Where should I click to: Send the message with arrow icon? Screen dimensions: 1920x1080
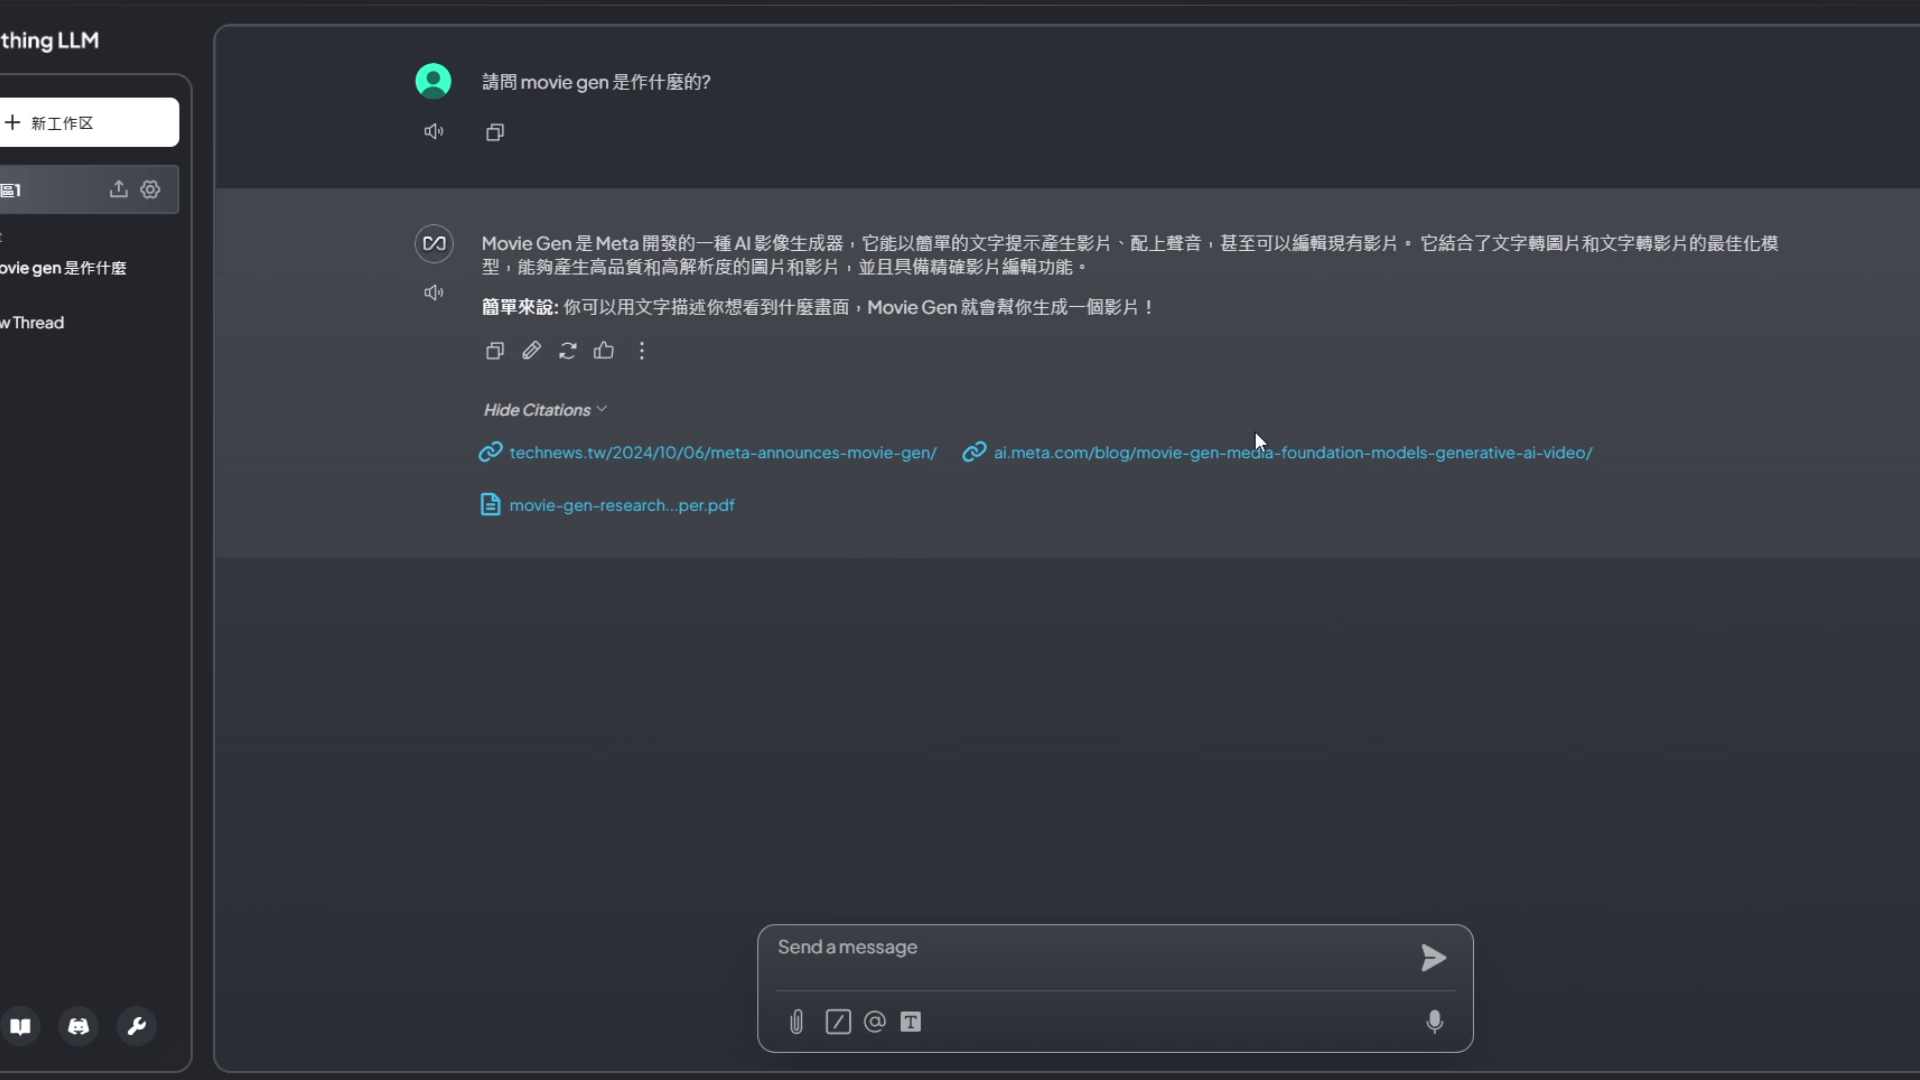tap(1433, 958)
